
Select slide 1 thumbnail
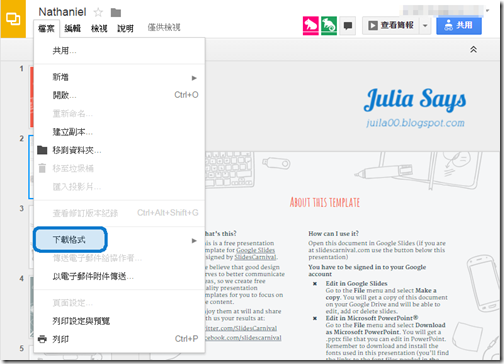pos(31,97)
